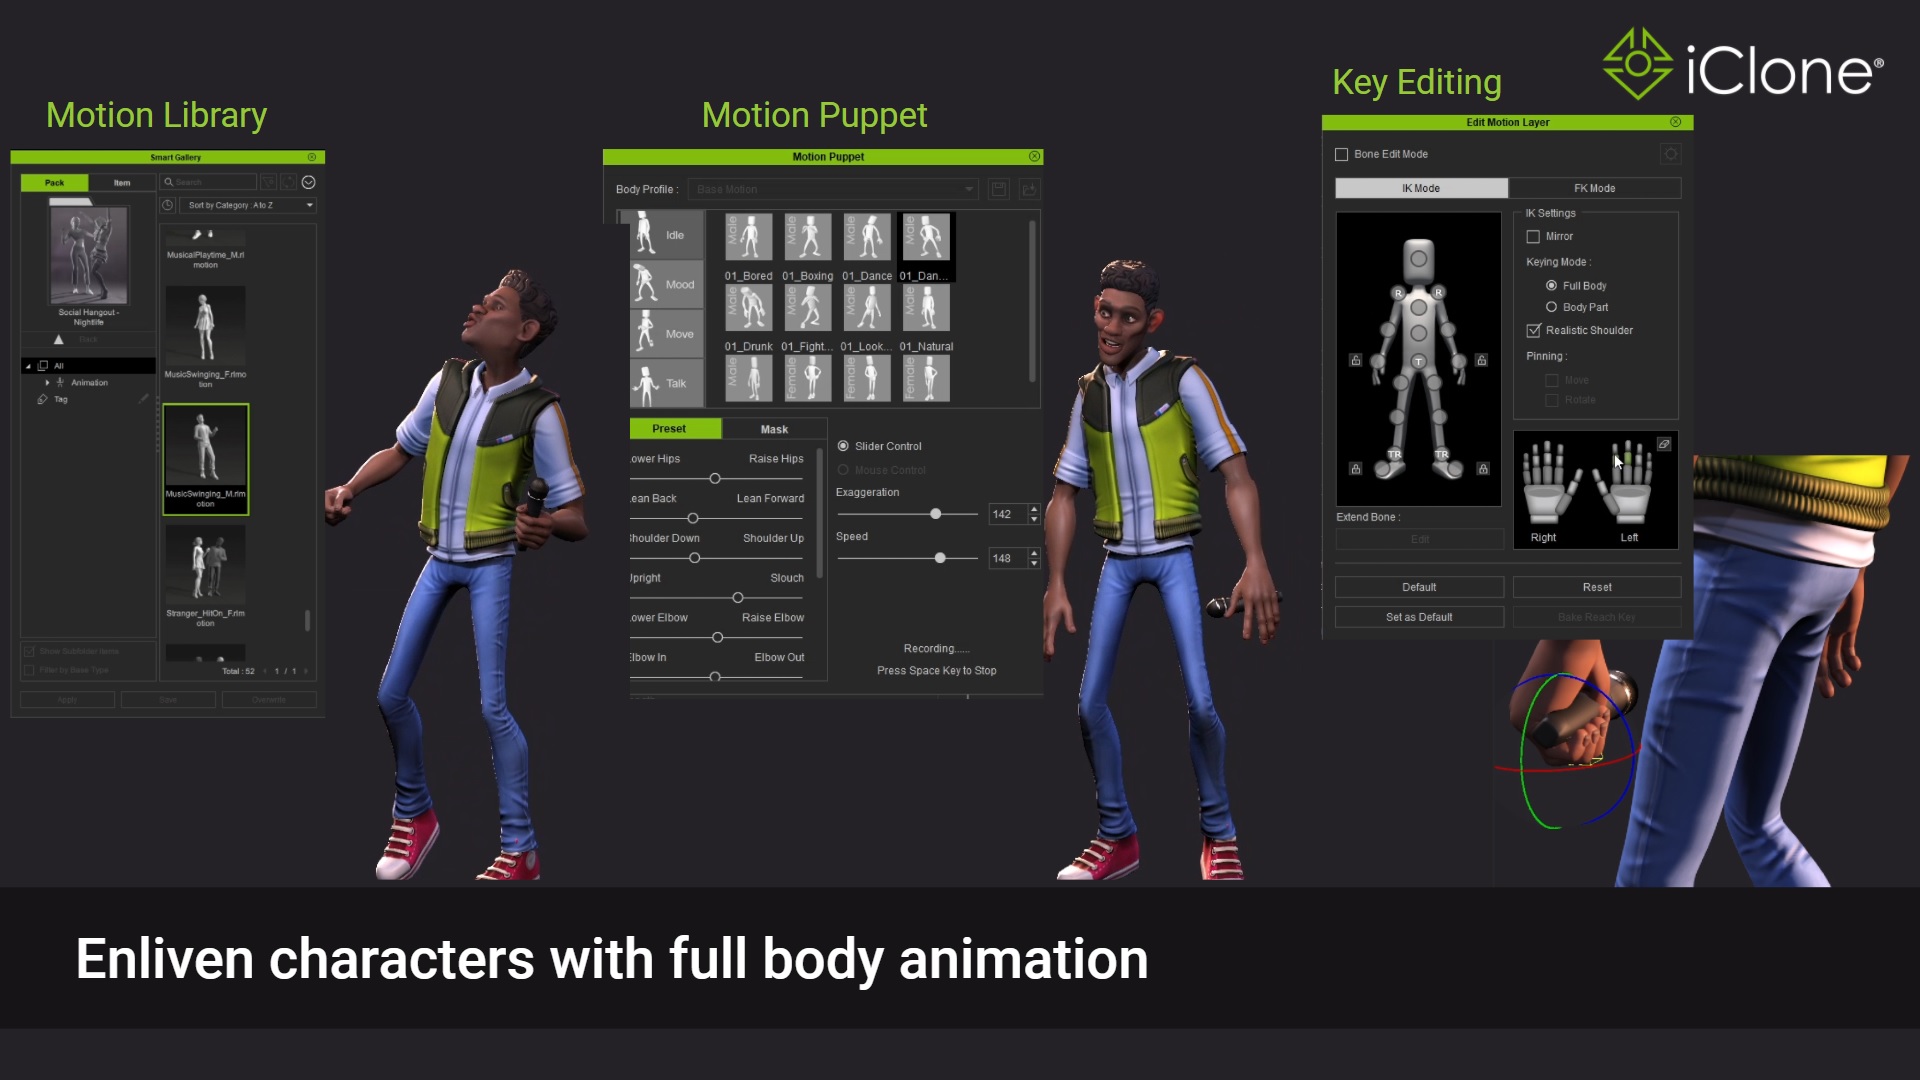This screenshot has height=1080, width=1920.
Task: Click the settings icon in Edit Motion Layer
Action: coord(1670,154)
